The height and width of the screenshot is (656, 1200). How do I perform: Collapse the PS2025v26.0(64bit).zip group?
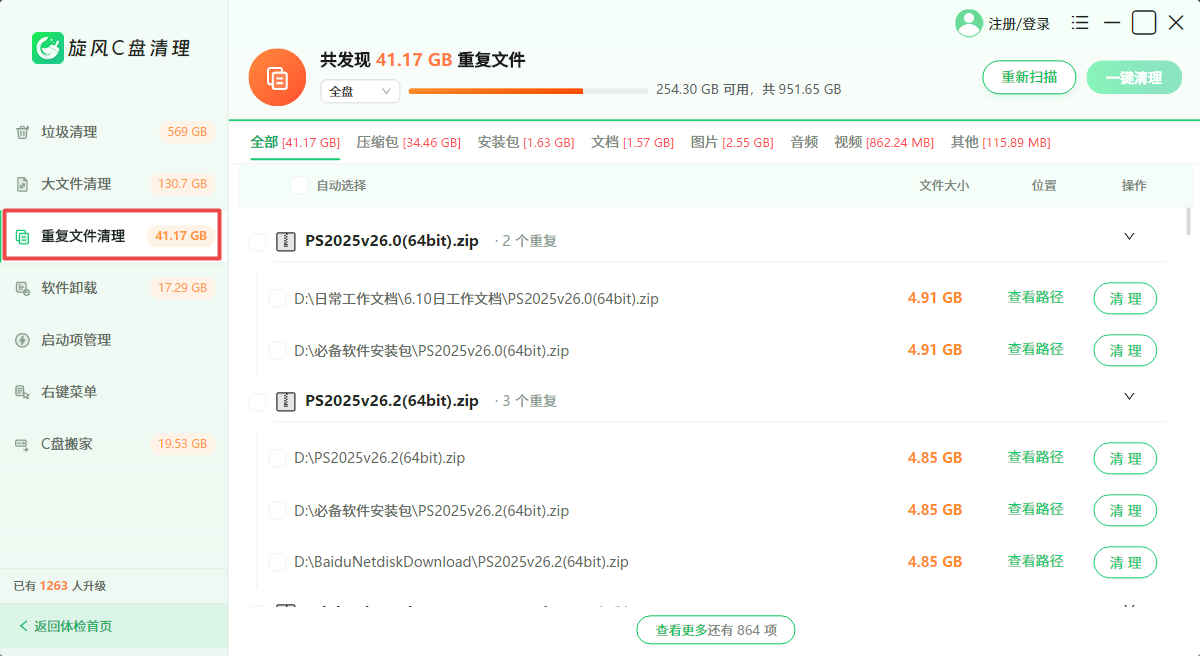1129,237
